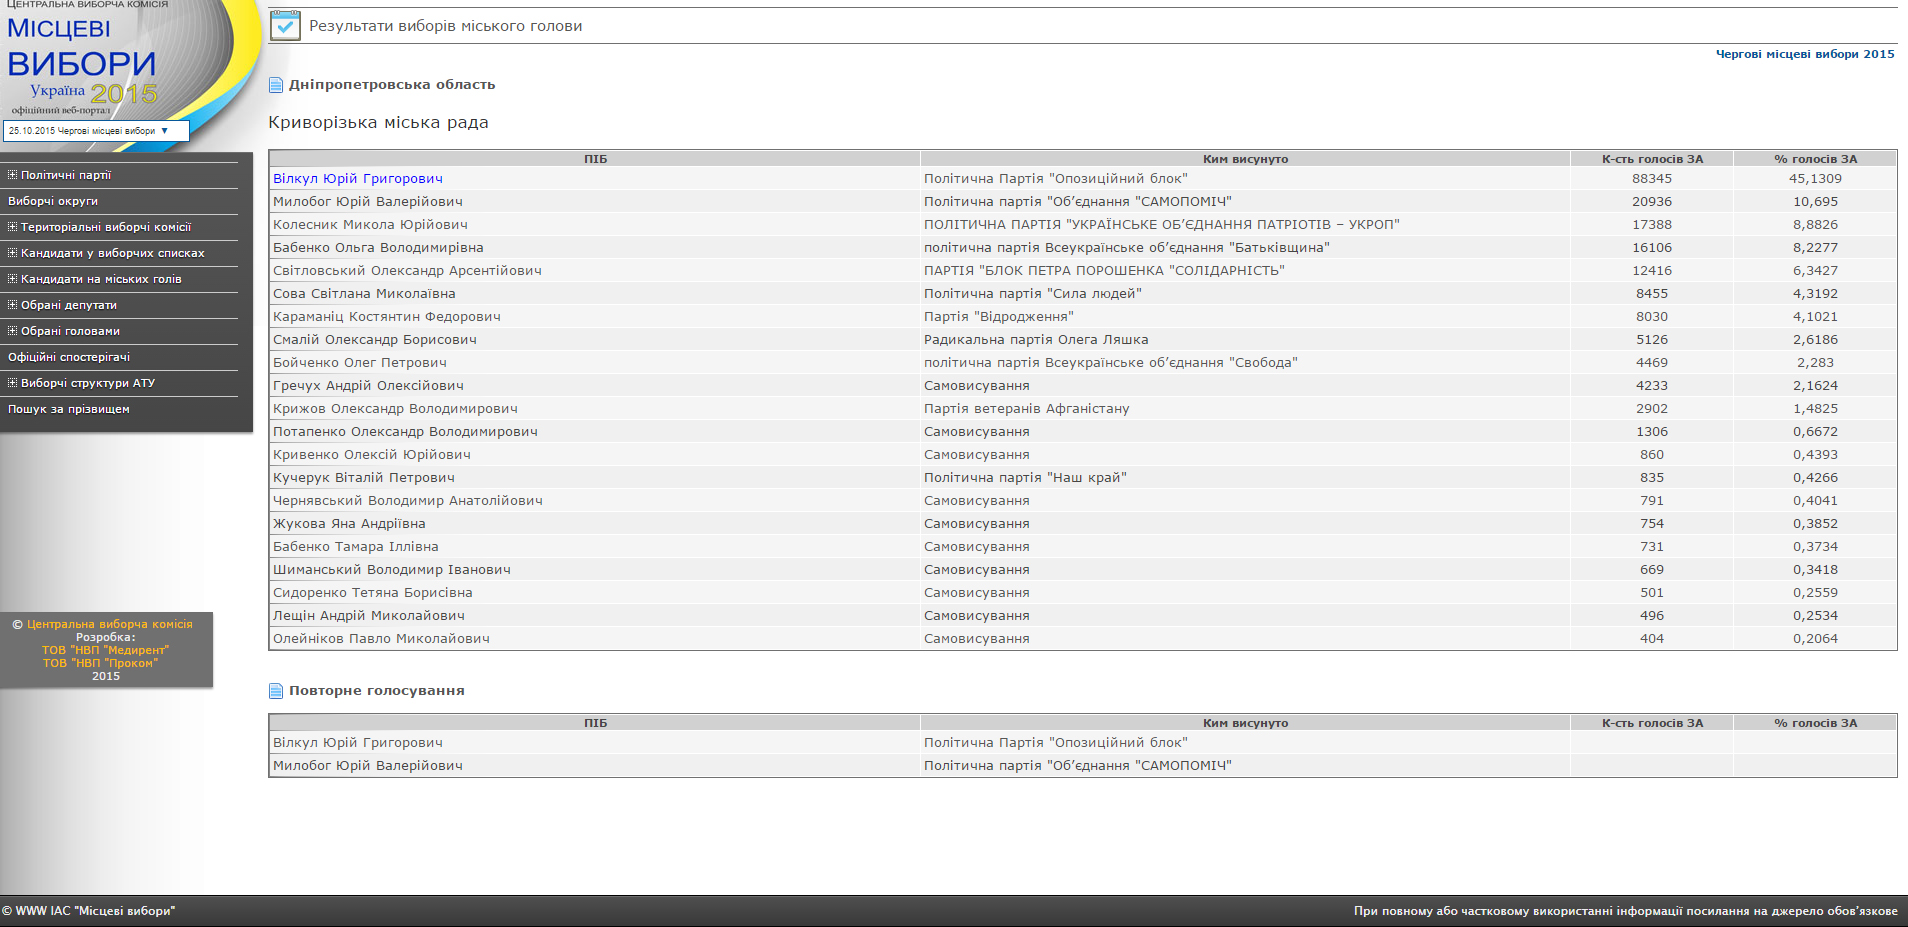Click the document icon next to Повторне голосування
This screenshot has width=1908, height=927.
[x=276, y=691]
